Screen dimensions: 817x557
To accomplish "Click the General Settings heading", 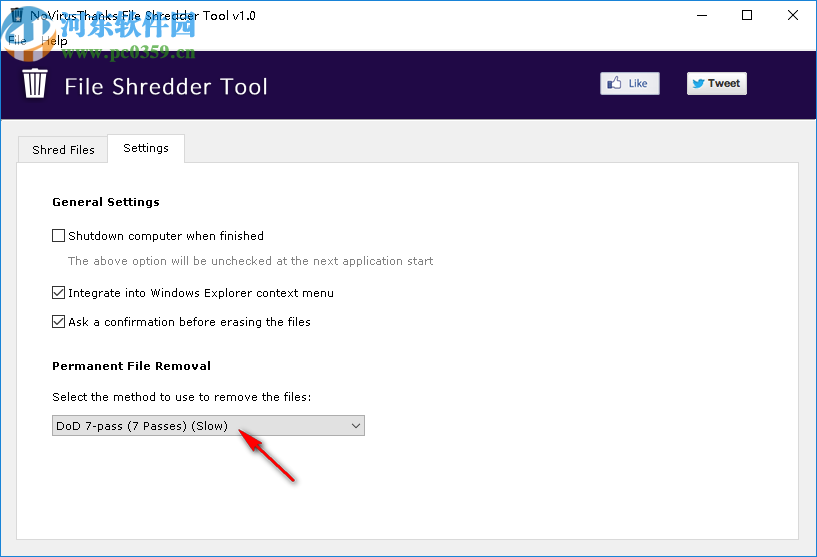I will click(x=106, y=202).
